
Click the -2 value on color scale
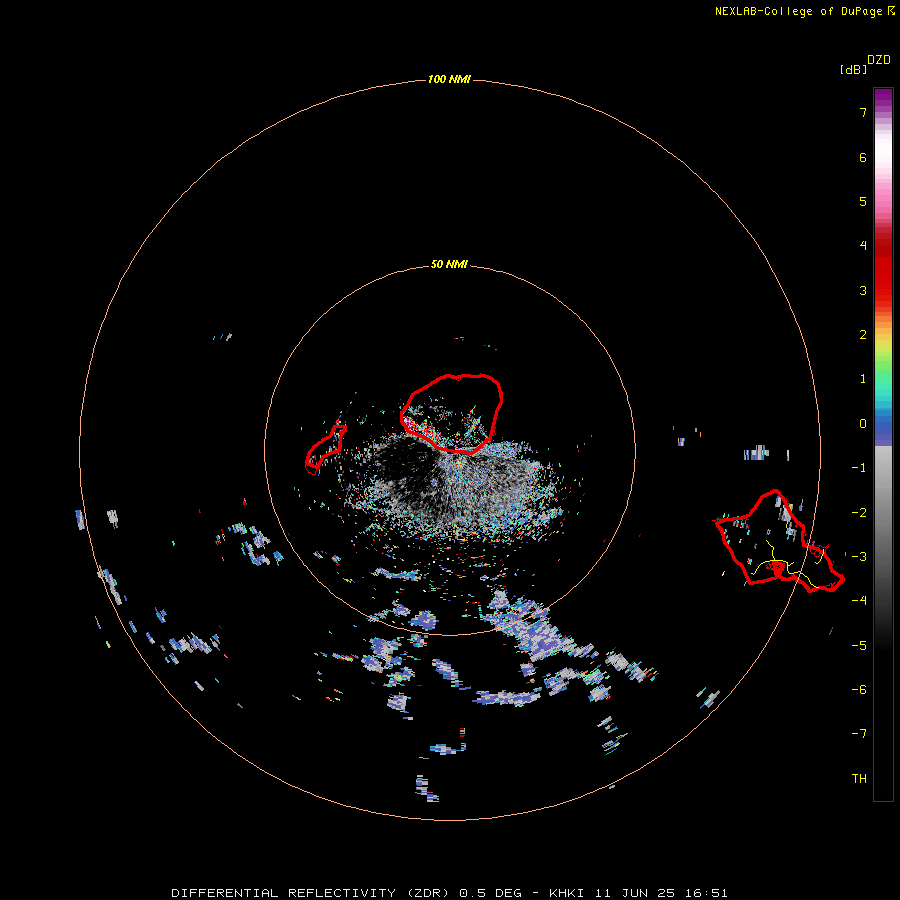coord(859,513)
